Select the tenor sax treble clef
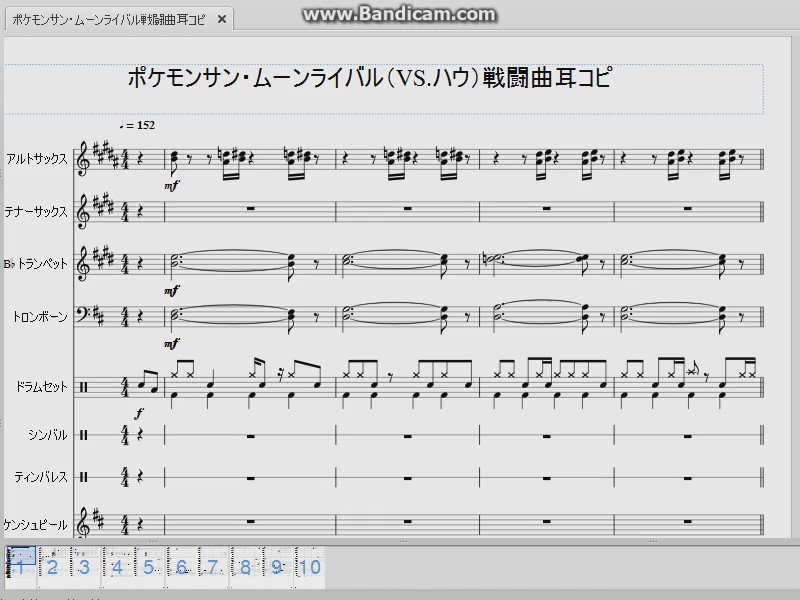 click(83, 212)
